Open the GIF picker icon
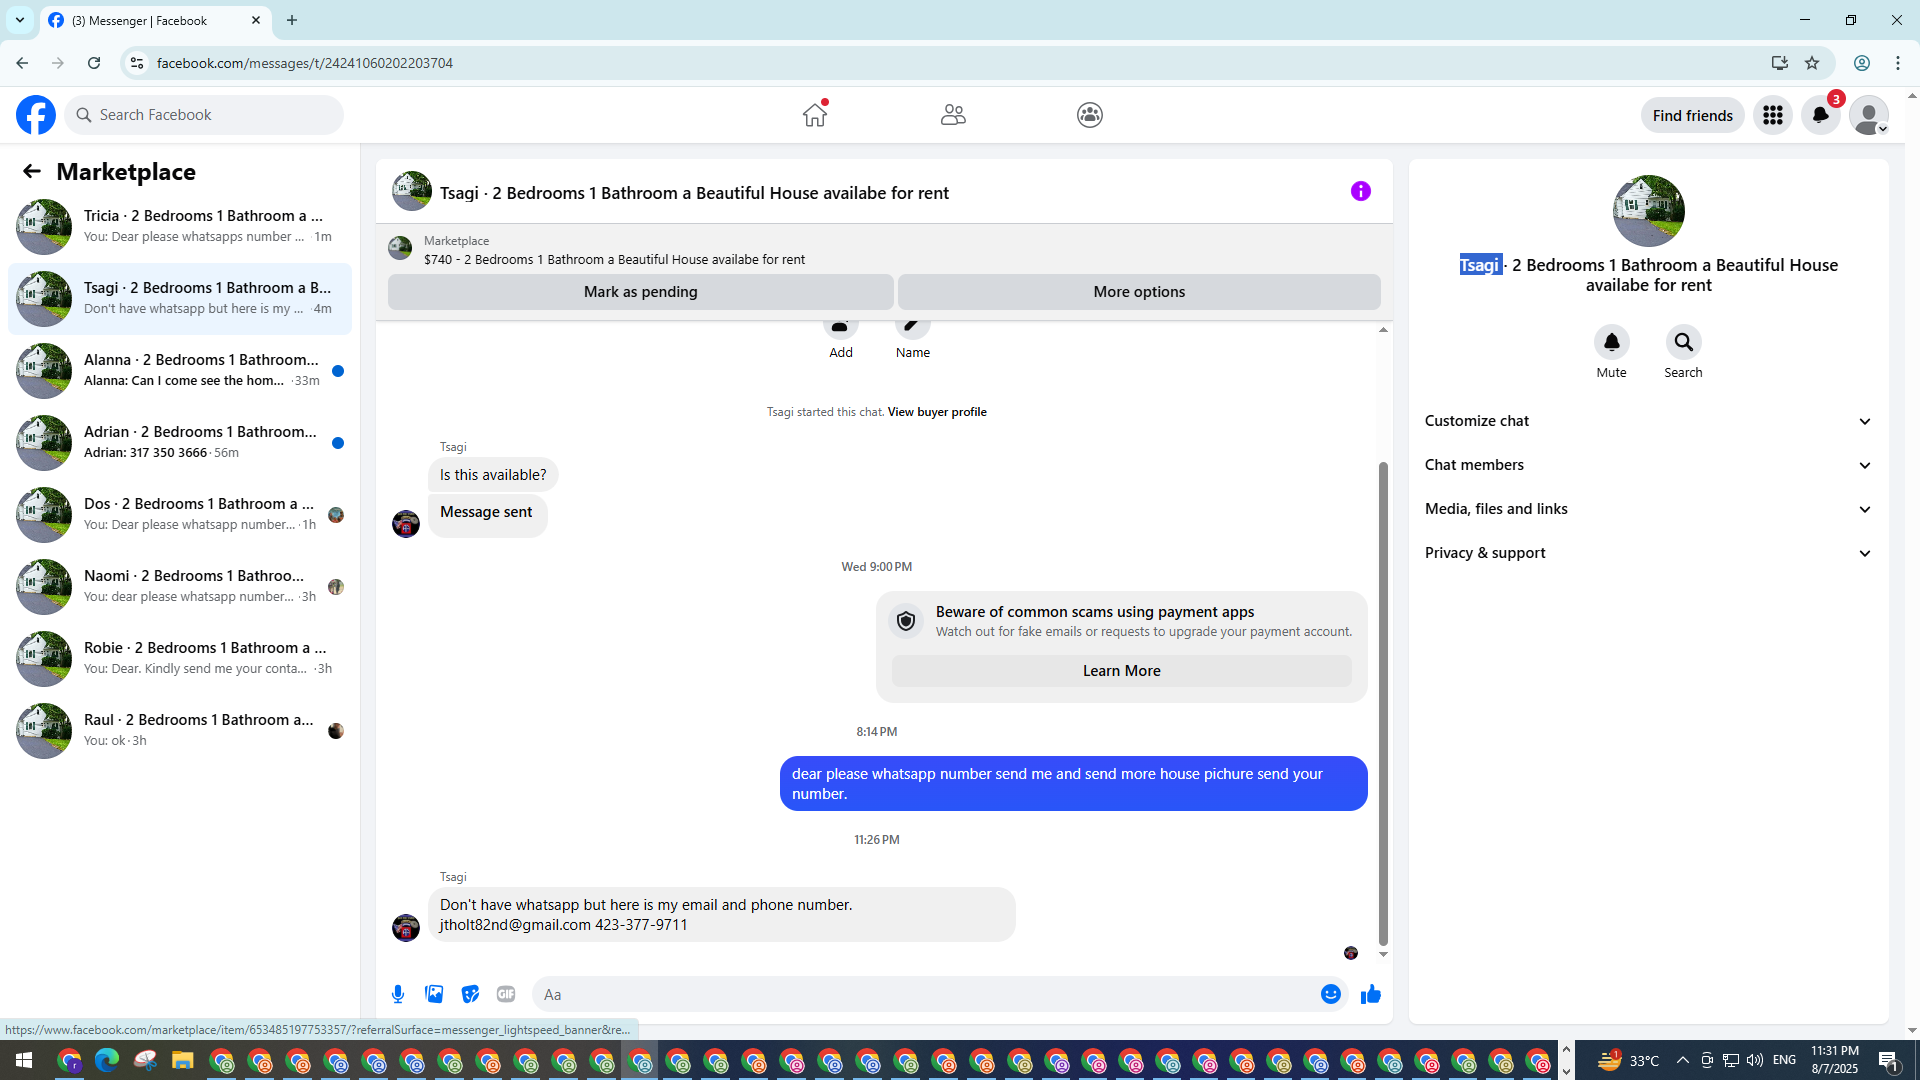 (x=506, y=994)
